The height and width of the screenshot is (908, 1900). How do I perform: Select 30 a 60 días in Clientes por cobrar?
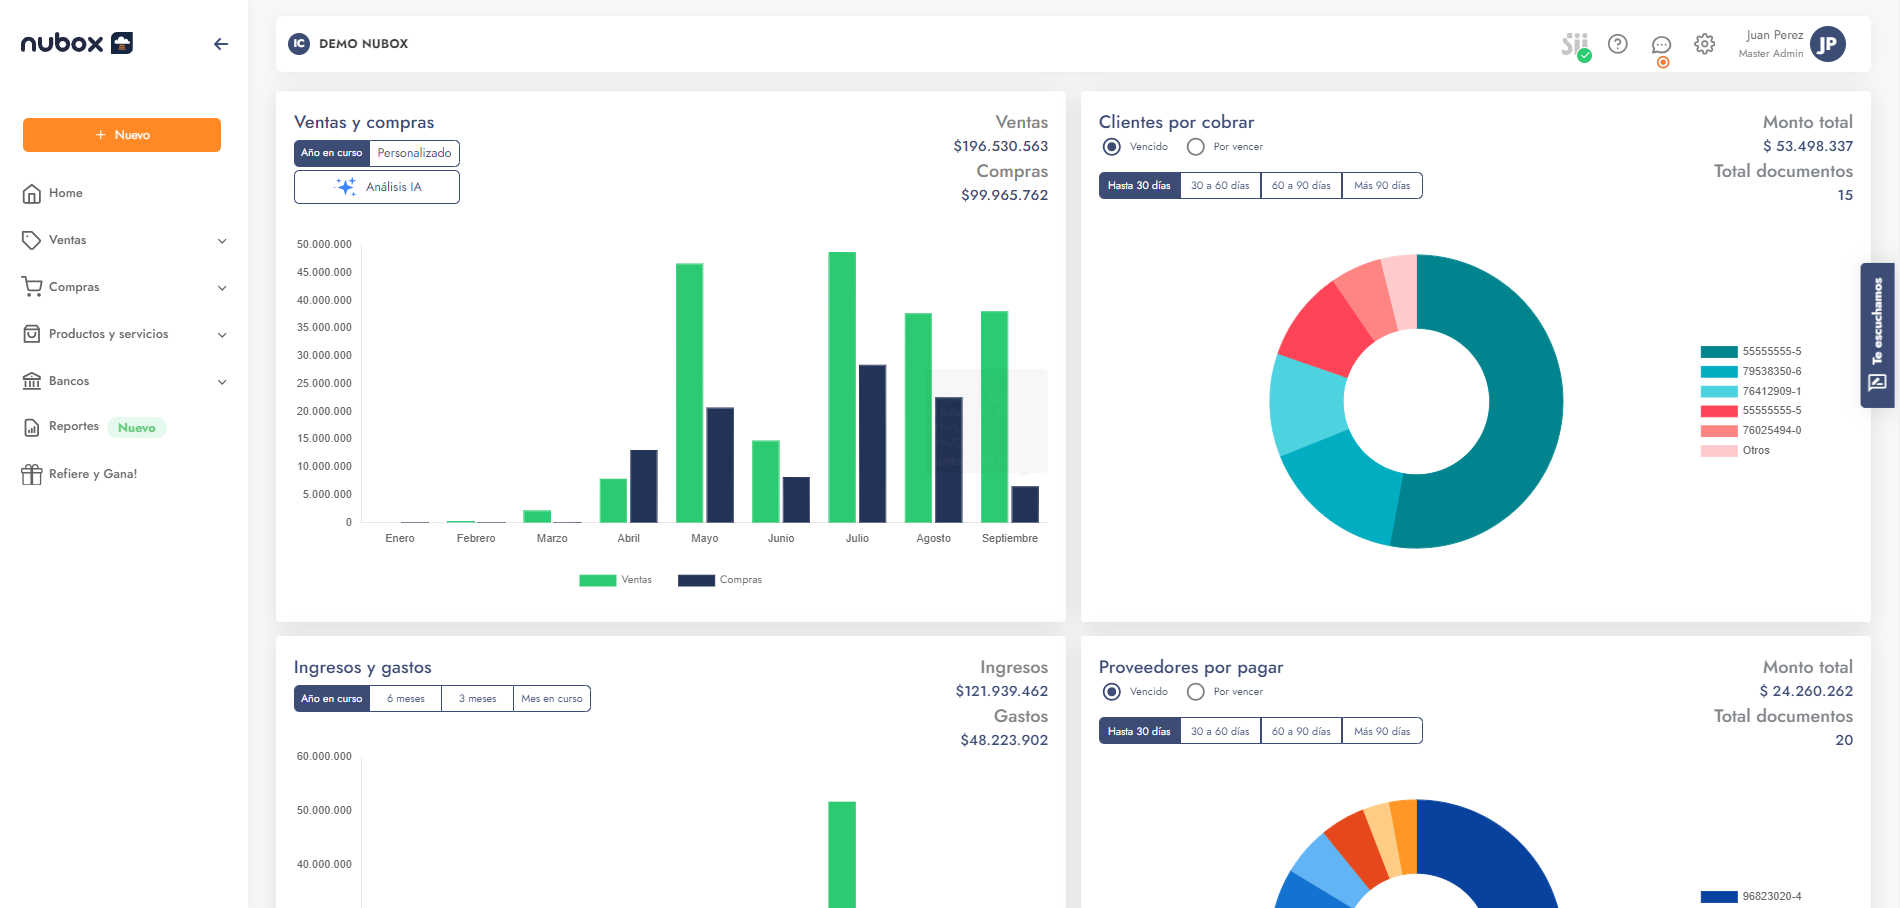pos(1221,186)
